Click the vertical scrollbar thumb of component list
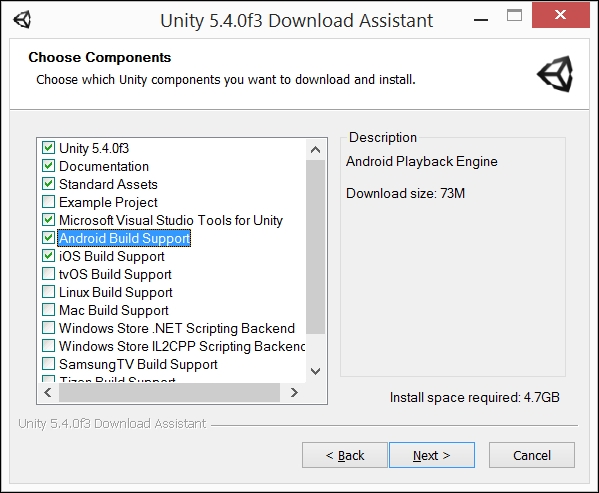 pos(316,247)
